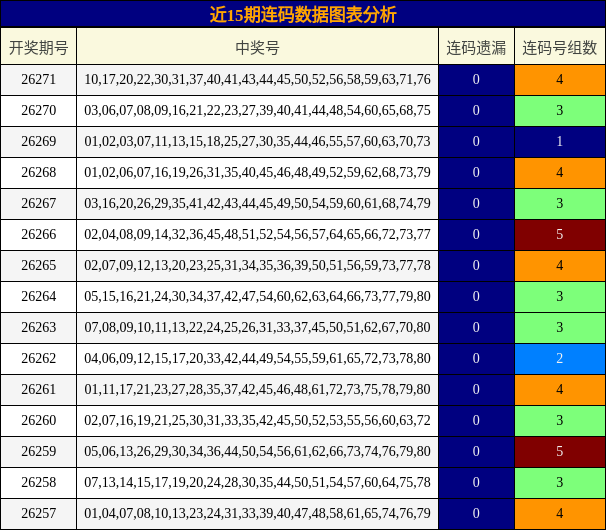
Task: Select winning numbers of period 26257
Action: [257, 513]
